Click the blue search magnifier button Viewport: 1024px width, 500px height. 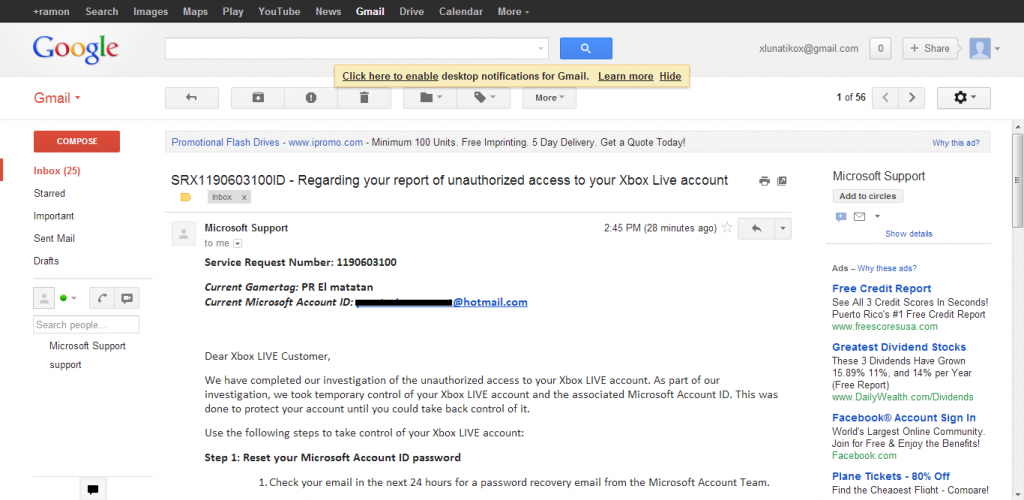[x=586, y=48]
